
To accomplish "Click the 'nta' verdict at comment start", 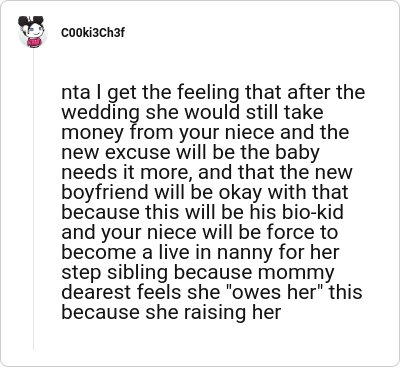I will tap(76, 93).
